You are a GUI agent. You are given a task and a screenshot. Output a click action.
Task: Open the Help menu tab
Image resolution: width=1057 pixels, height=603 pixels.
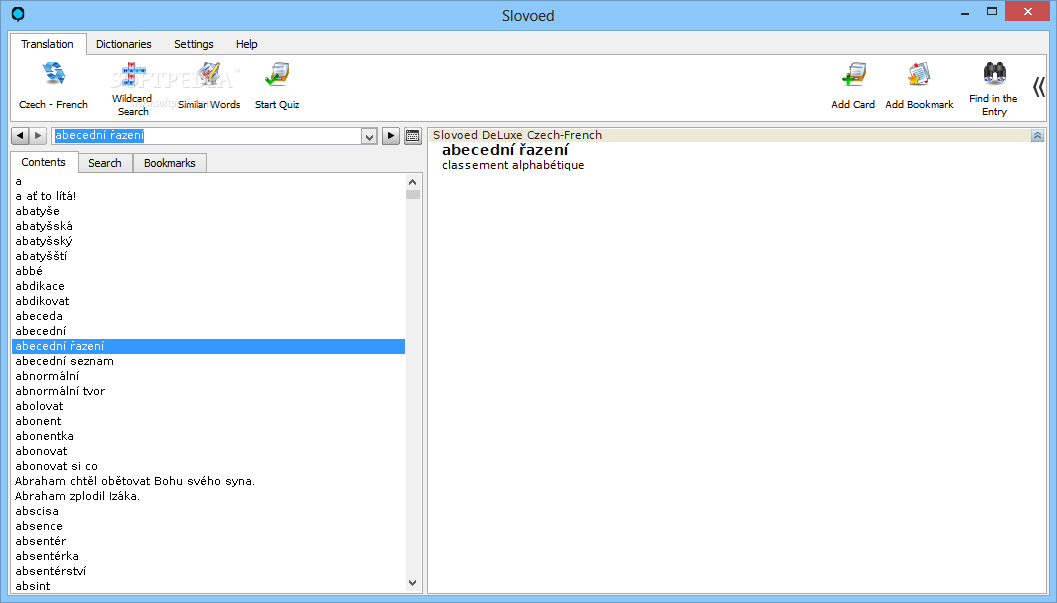click(x=246, y=44)
